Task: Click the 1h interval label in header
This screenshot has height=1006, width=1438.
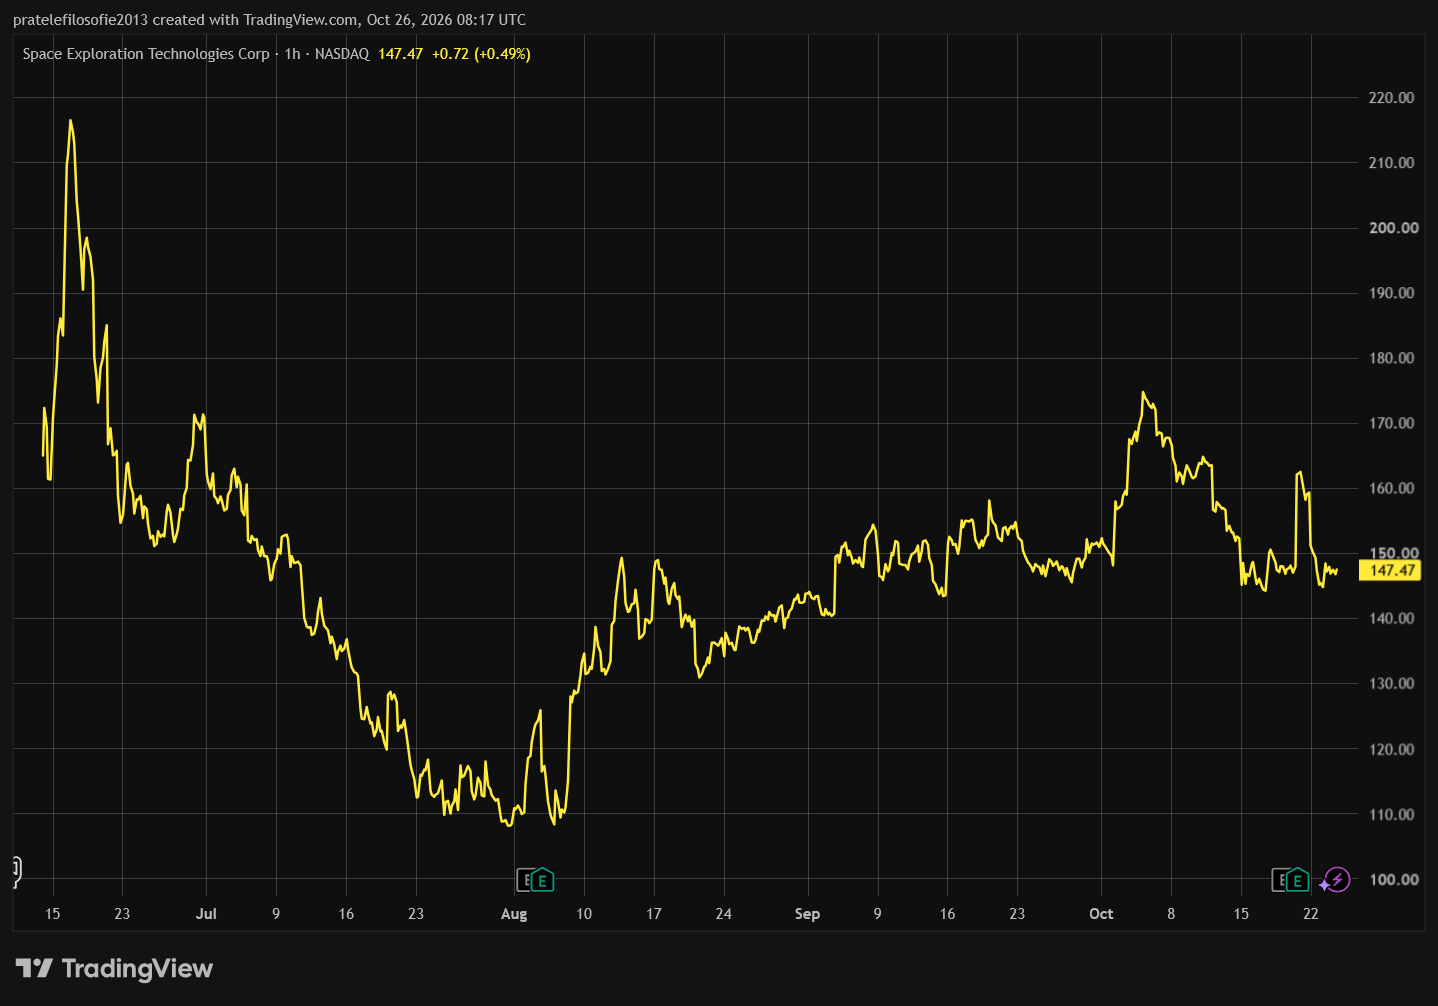Action: click(x=292, y=54)
